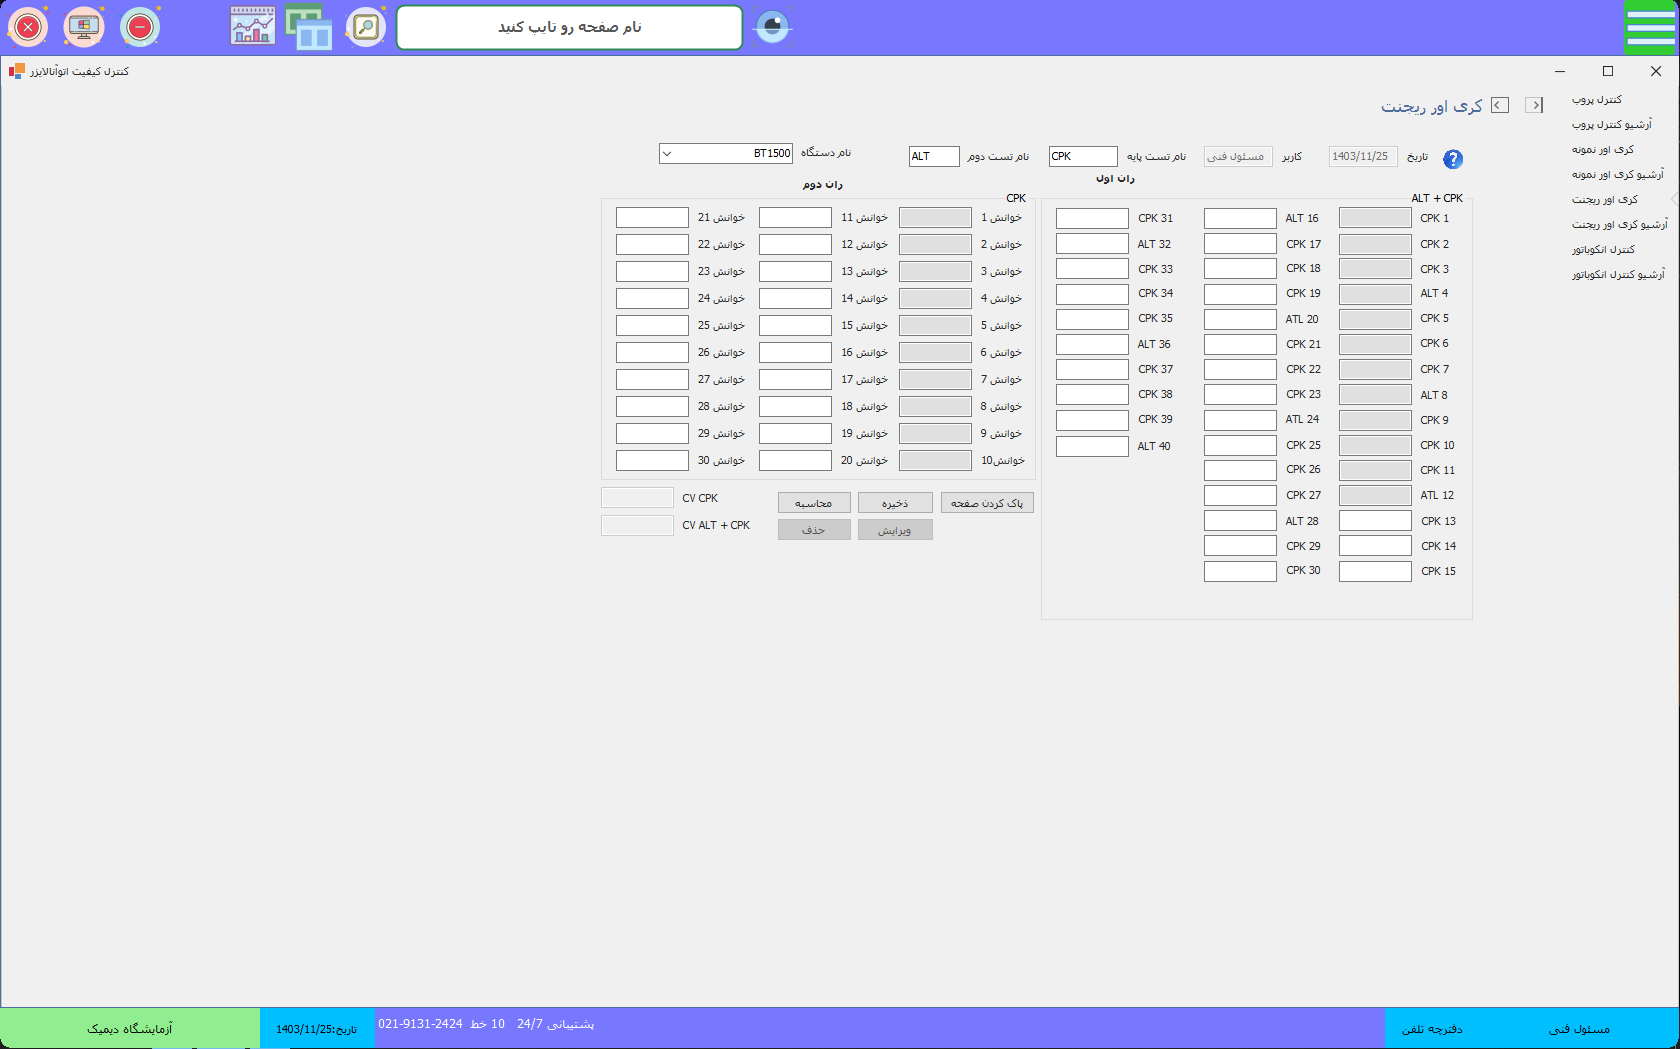Open the کنترل پروب sidebar item
1680x1049 pixels.
[x=1597, y=100]
